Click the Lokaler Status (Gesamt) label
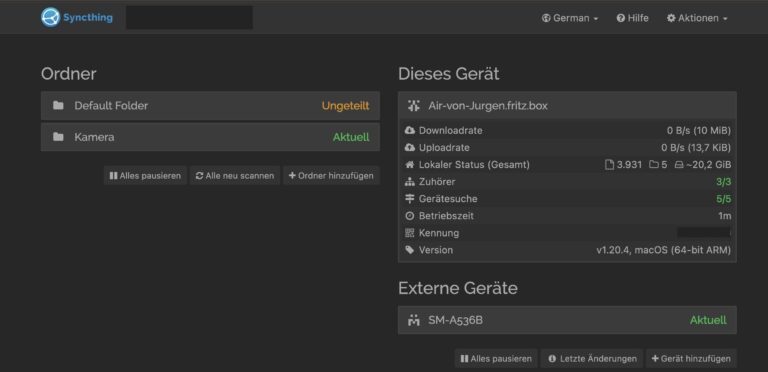 [474, 164]
